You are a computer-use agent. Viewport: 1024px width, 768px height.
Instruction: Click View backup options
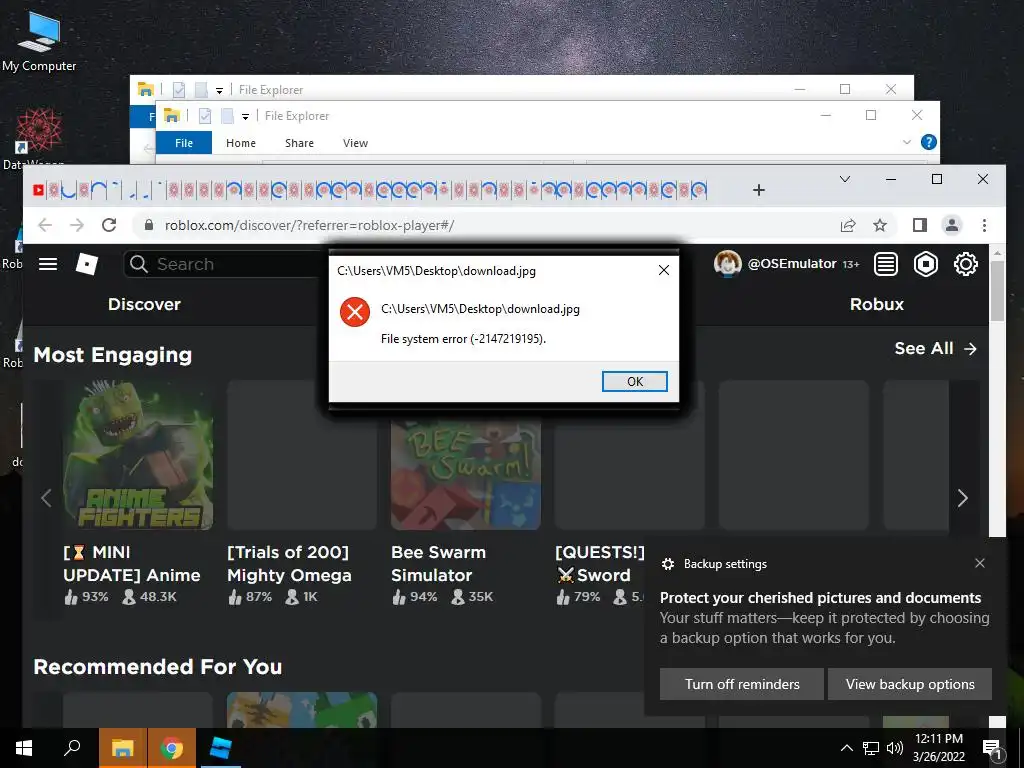910,684
